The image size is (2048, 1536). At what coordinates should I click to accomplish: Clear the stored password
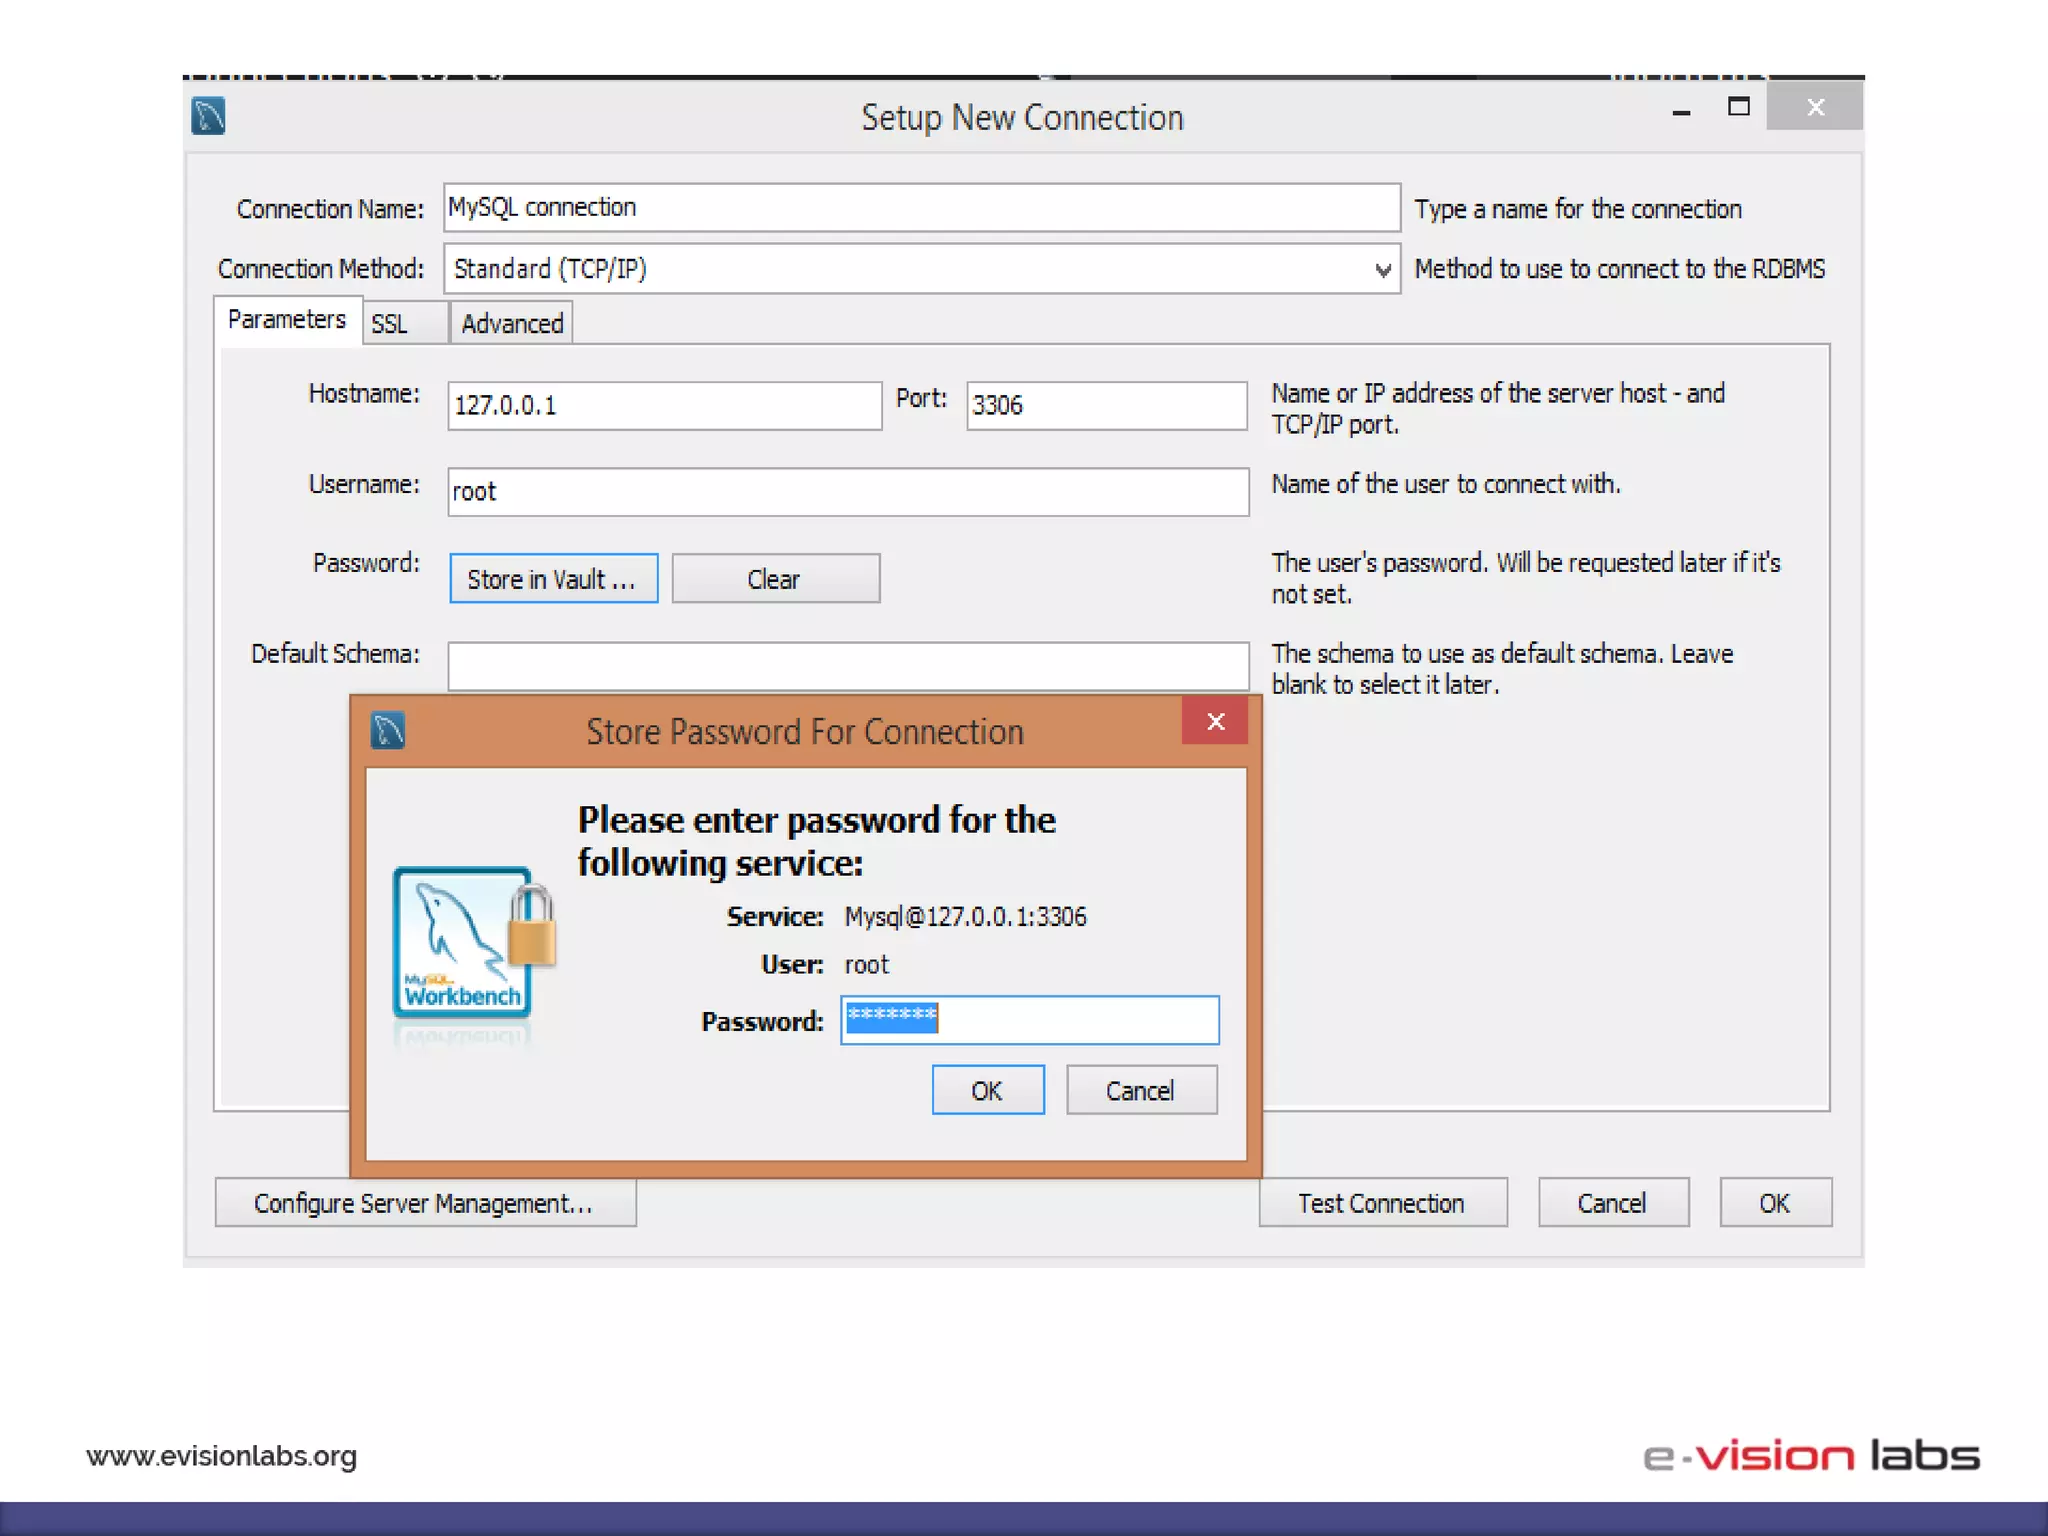(x=775, y=579)
